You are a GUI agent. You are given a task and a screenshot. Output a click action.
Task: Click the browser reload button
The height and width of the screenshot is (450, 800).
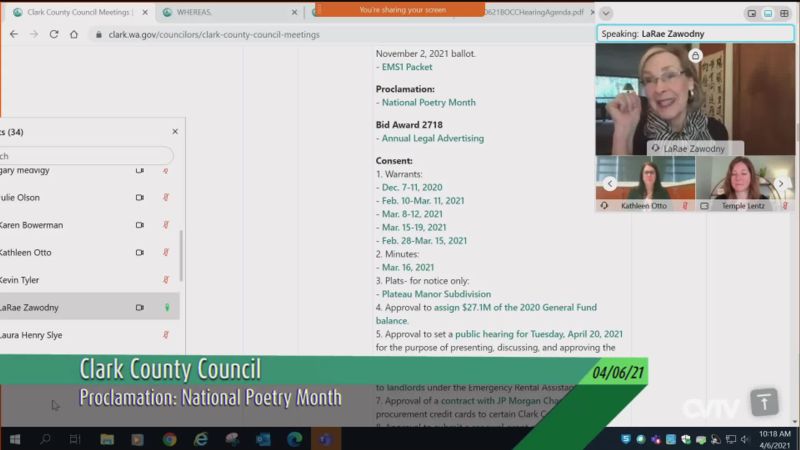click(x=53, y=34)
